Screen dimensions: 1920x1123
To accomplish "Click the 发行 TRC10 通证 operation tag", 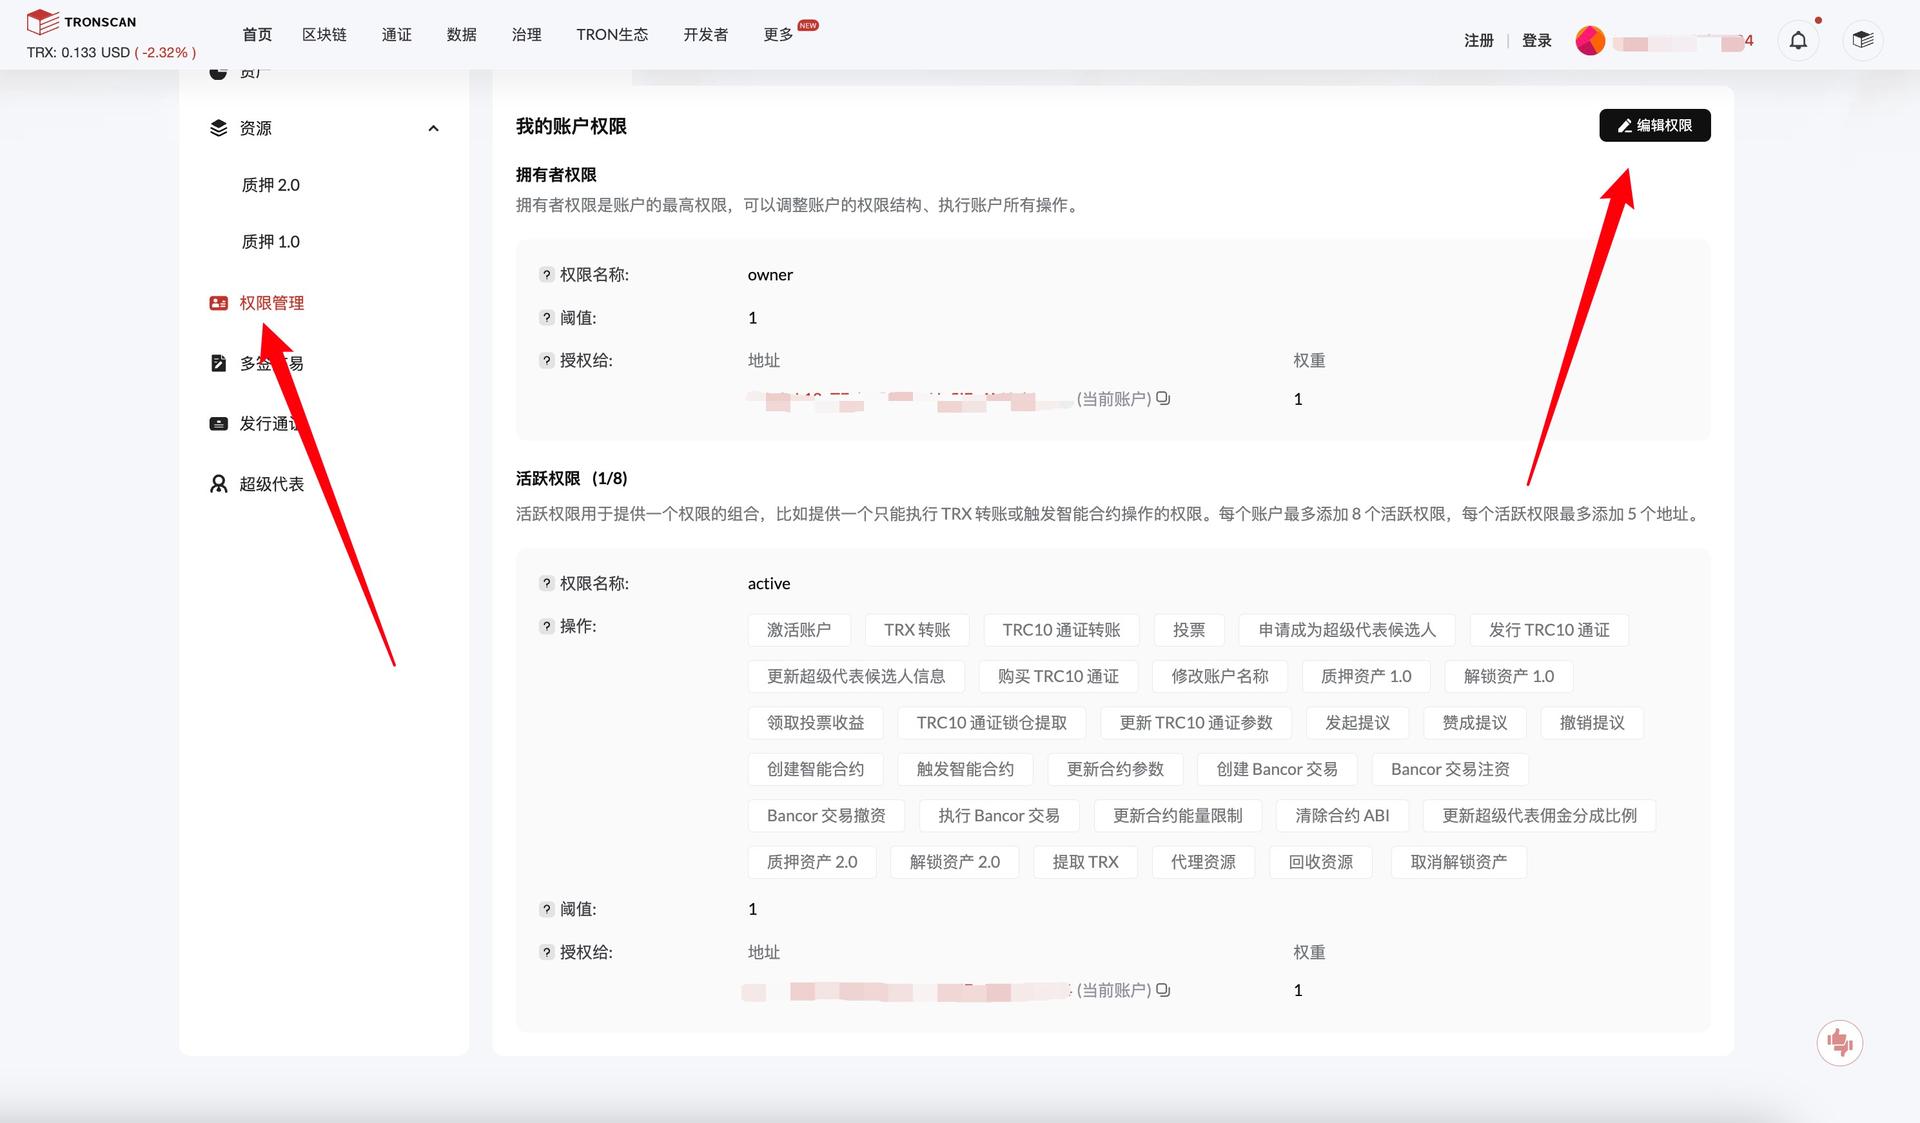I will pyautogui.click(x=1549, y=630).
